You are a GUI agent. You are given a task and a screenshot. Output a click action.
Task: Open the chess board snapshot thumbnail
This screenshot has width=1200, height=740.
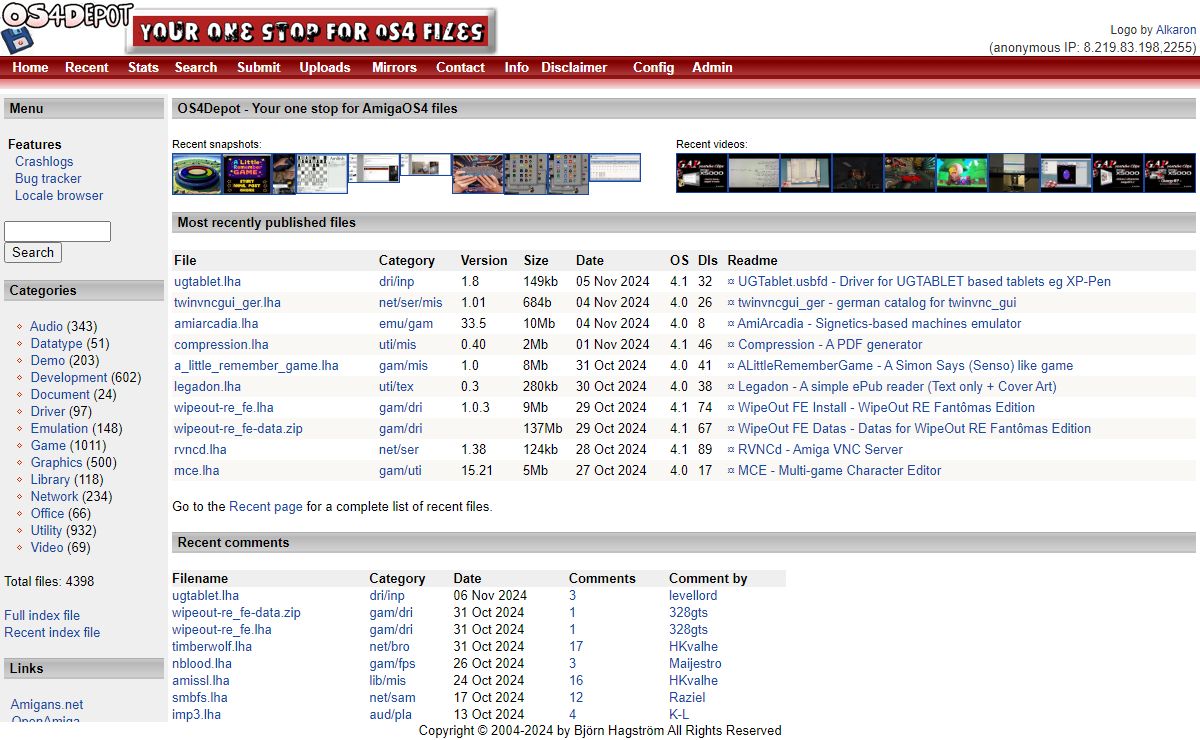pos(323,173)
